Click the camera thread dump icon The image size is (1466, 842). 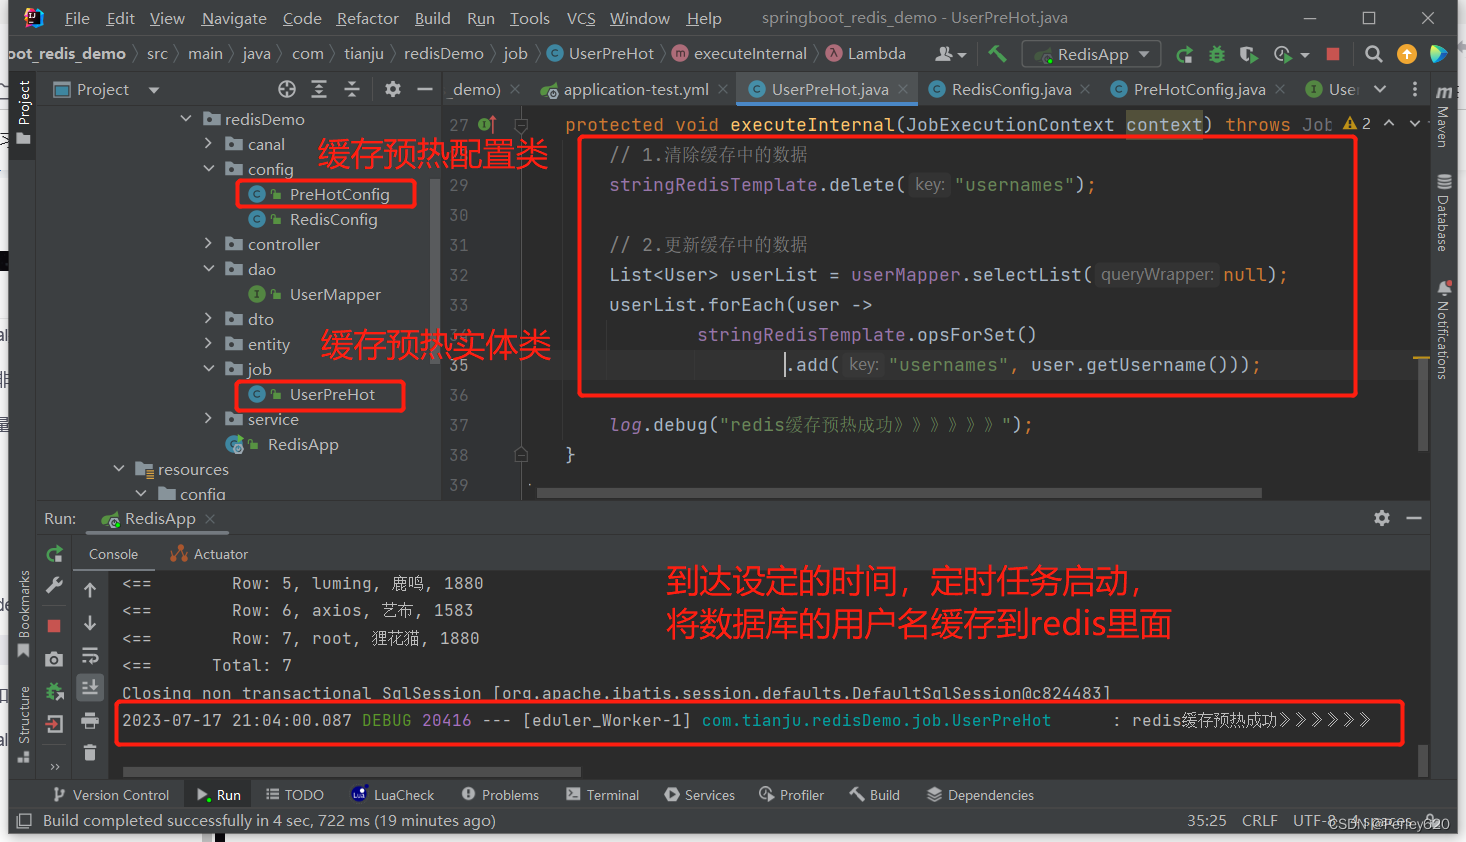[x=54, y=659]
